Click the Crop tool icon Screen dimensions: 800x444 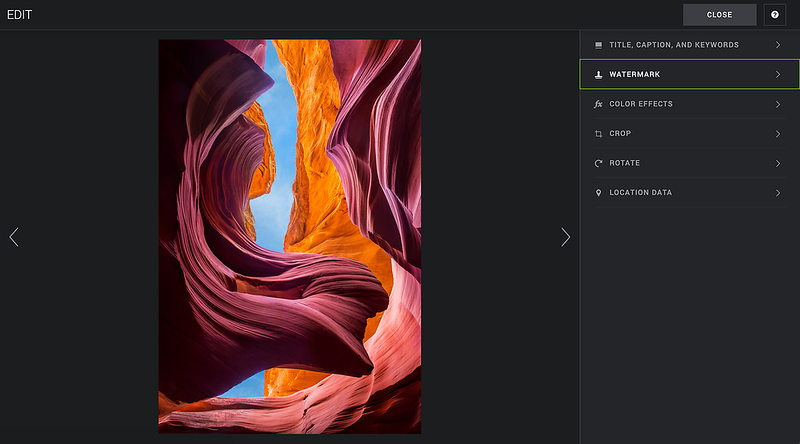click(598, 134)
